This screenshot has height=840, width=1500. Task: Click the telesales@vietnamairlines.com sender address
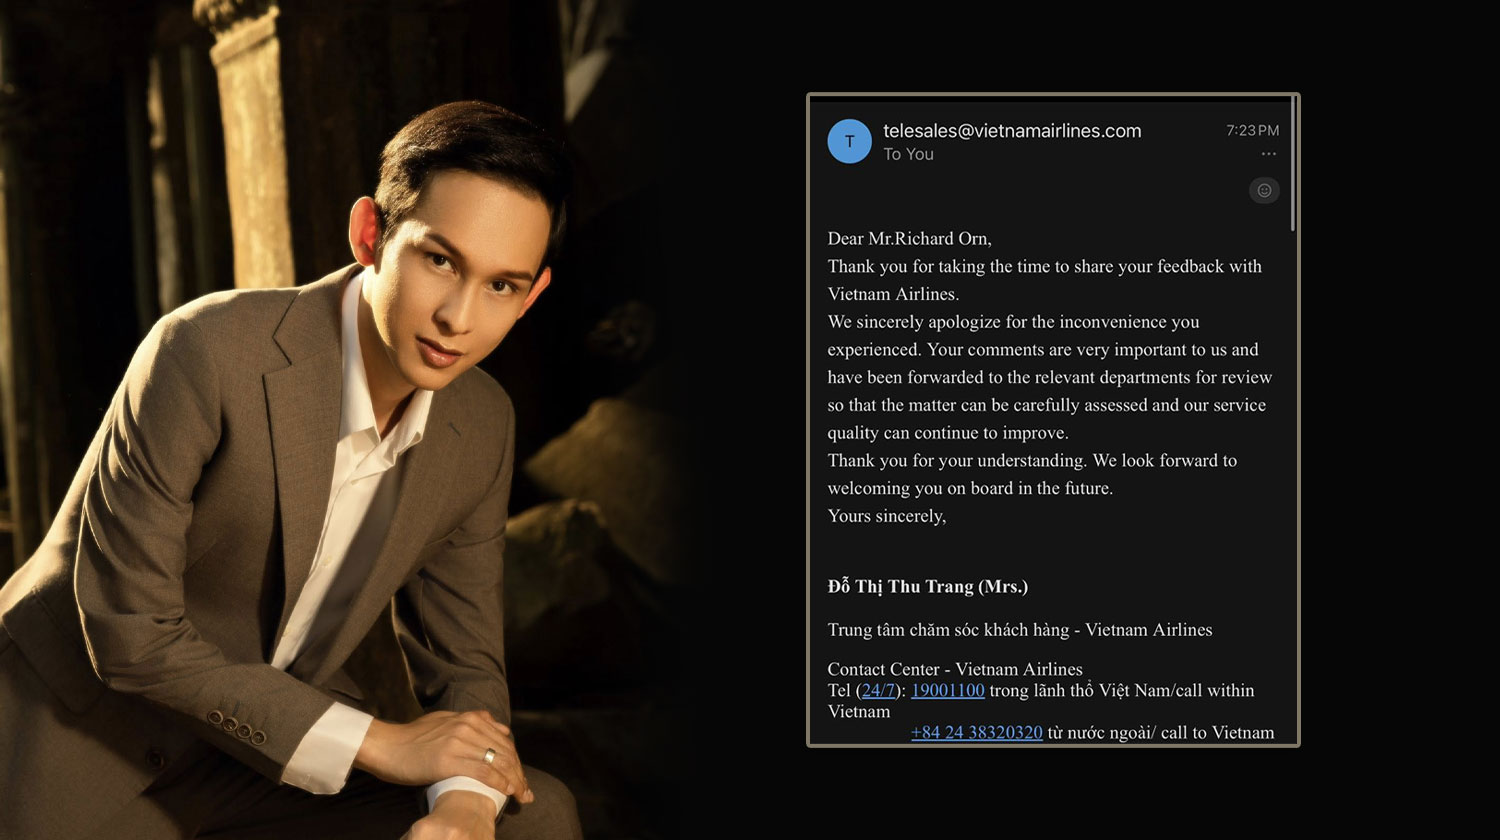[x=1012, y=130]
